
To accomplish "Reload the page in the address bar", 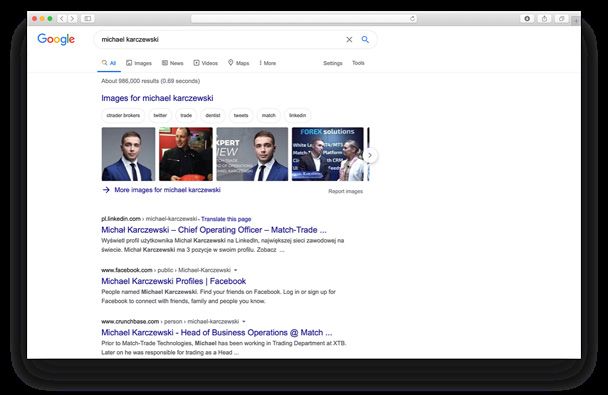I will coord(412,19).
